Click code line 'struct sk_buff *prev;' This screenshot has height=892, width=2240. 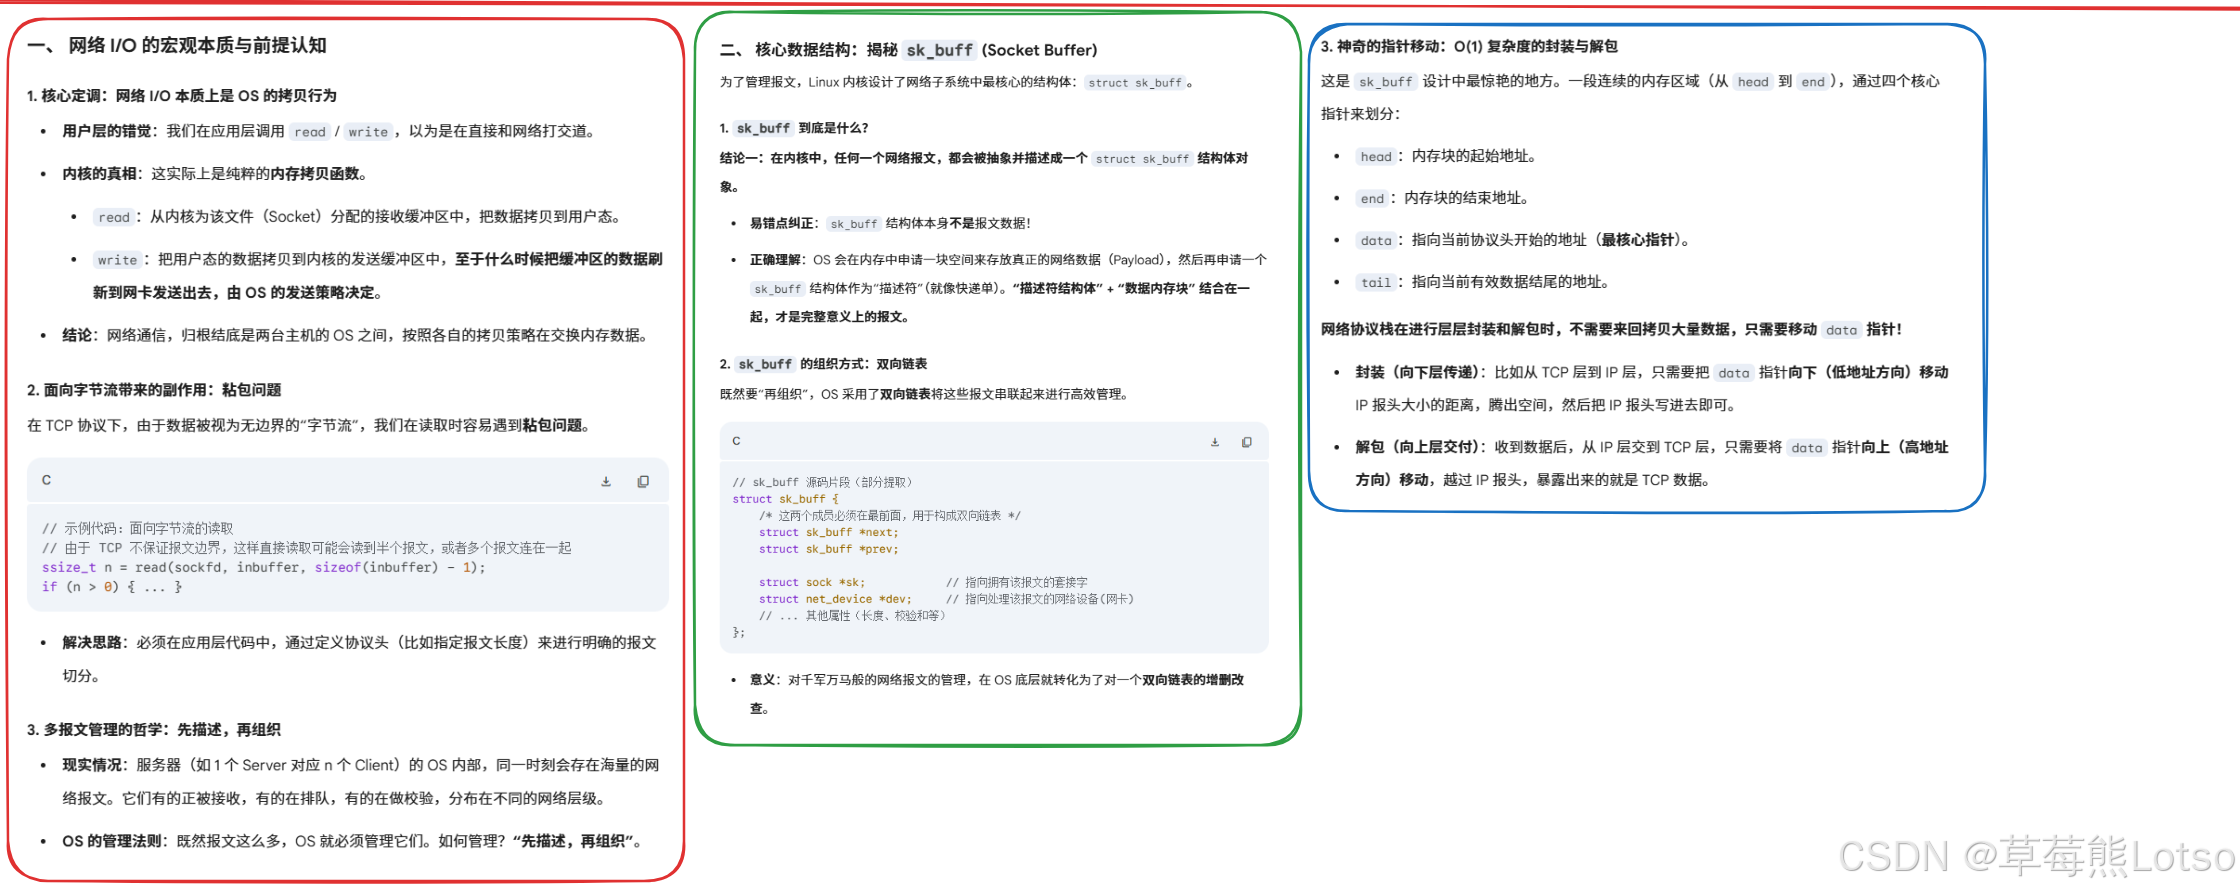[828, 549]
